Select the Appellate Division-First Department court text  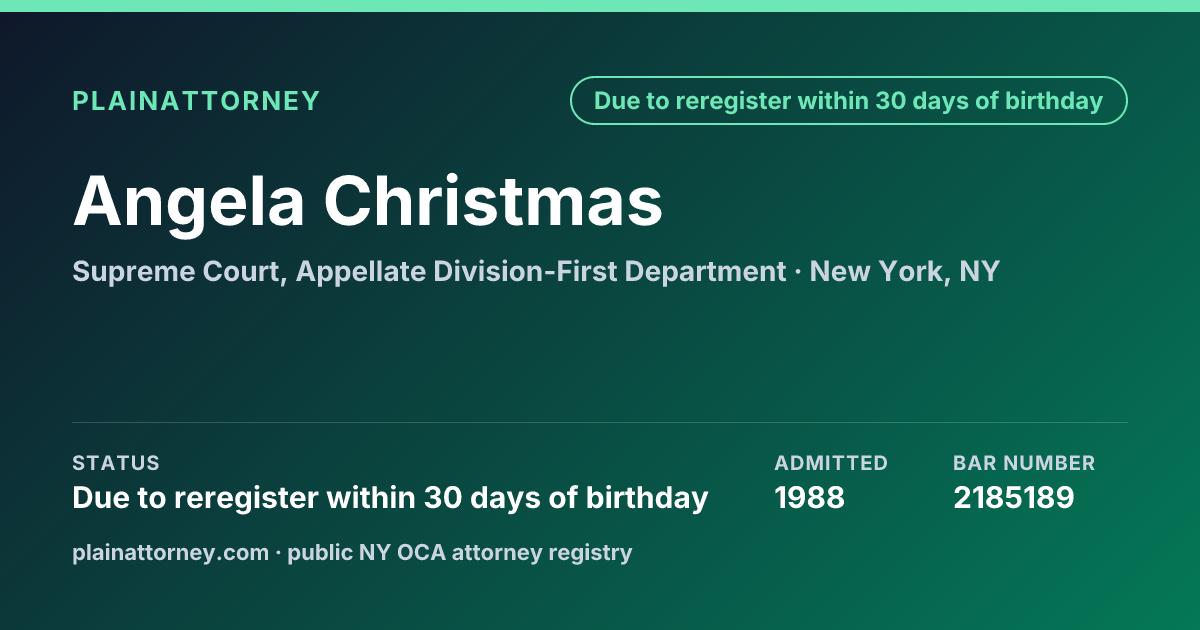coord(541,271)
